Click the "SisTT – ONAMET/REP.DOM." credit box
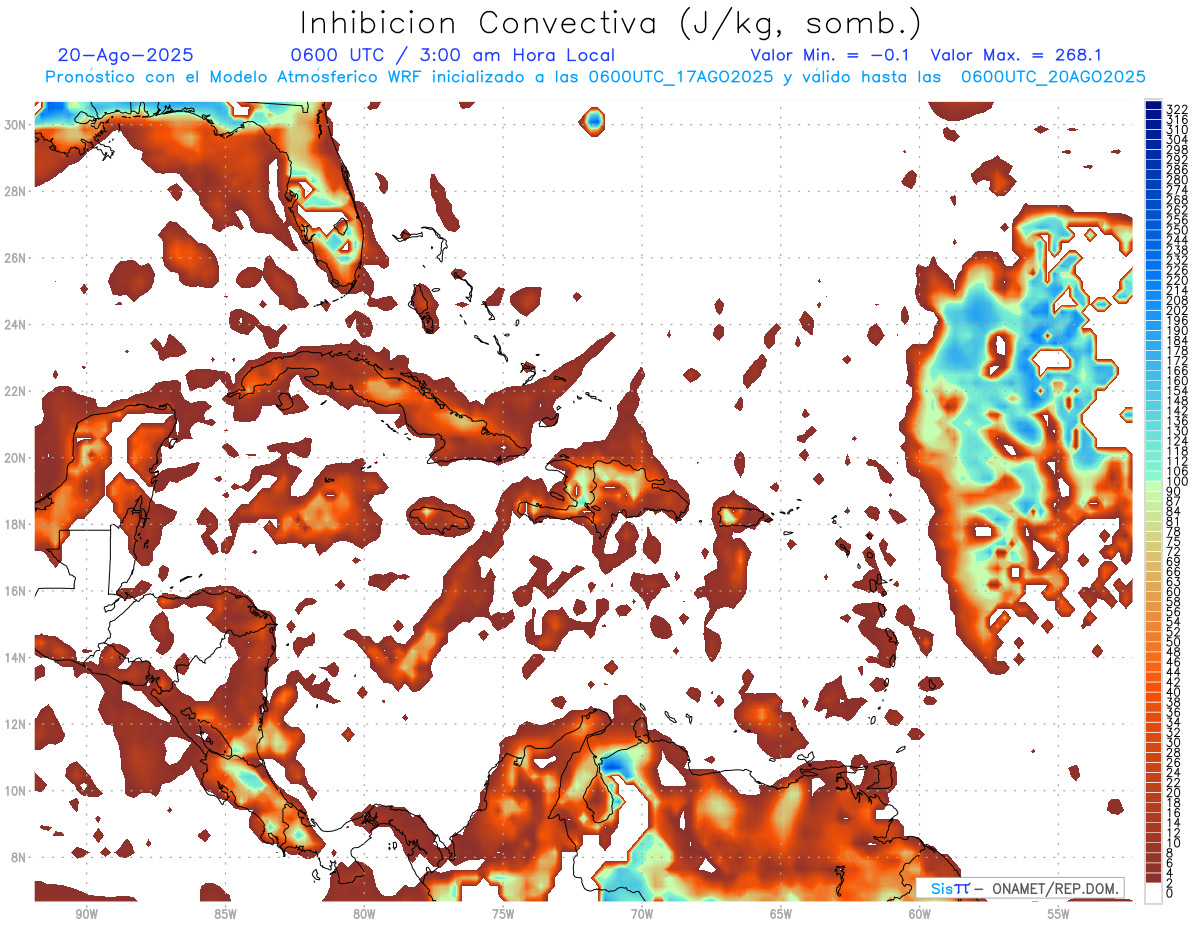The width and height of the screenshot is (1200, 927). [x=1021, y=888]
